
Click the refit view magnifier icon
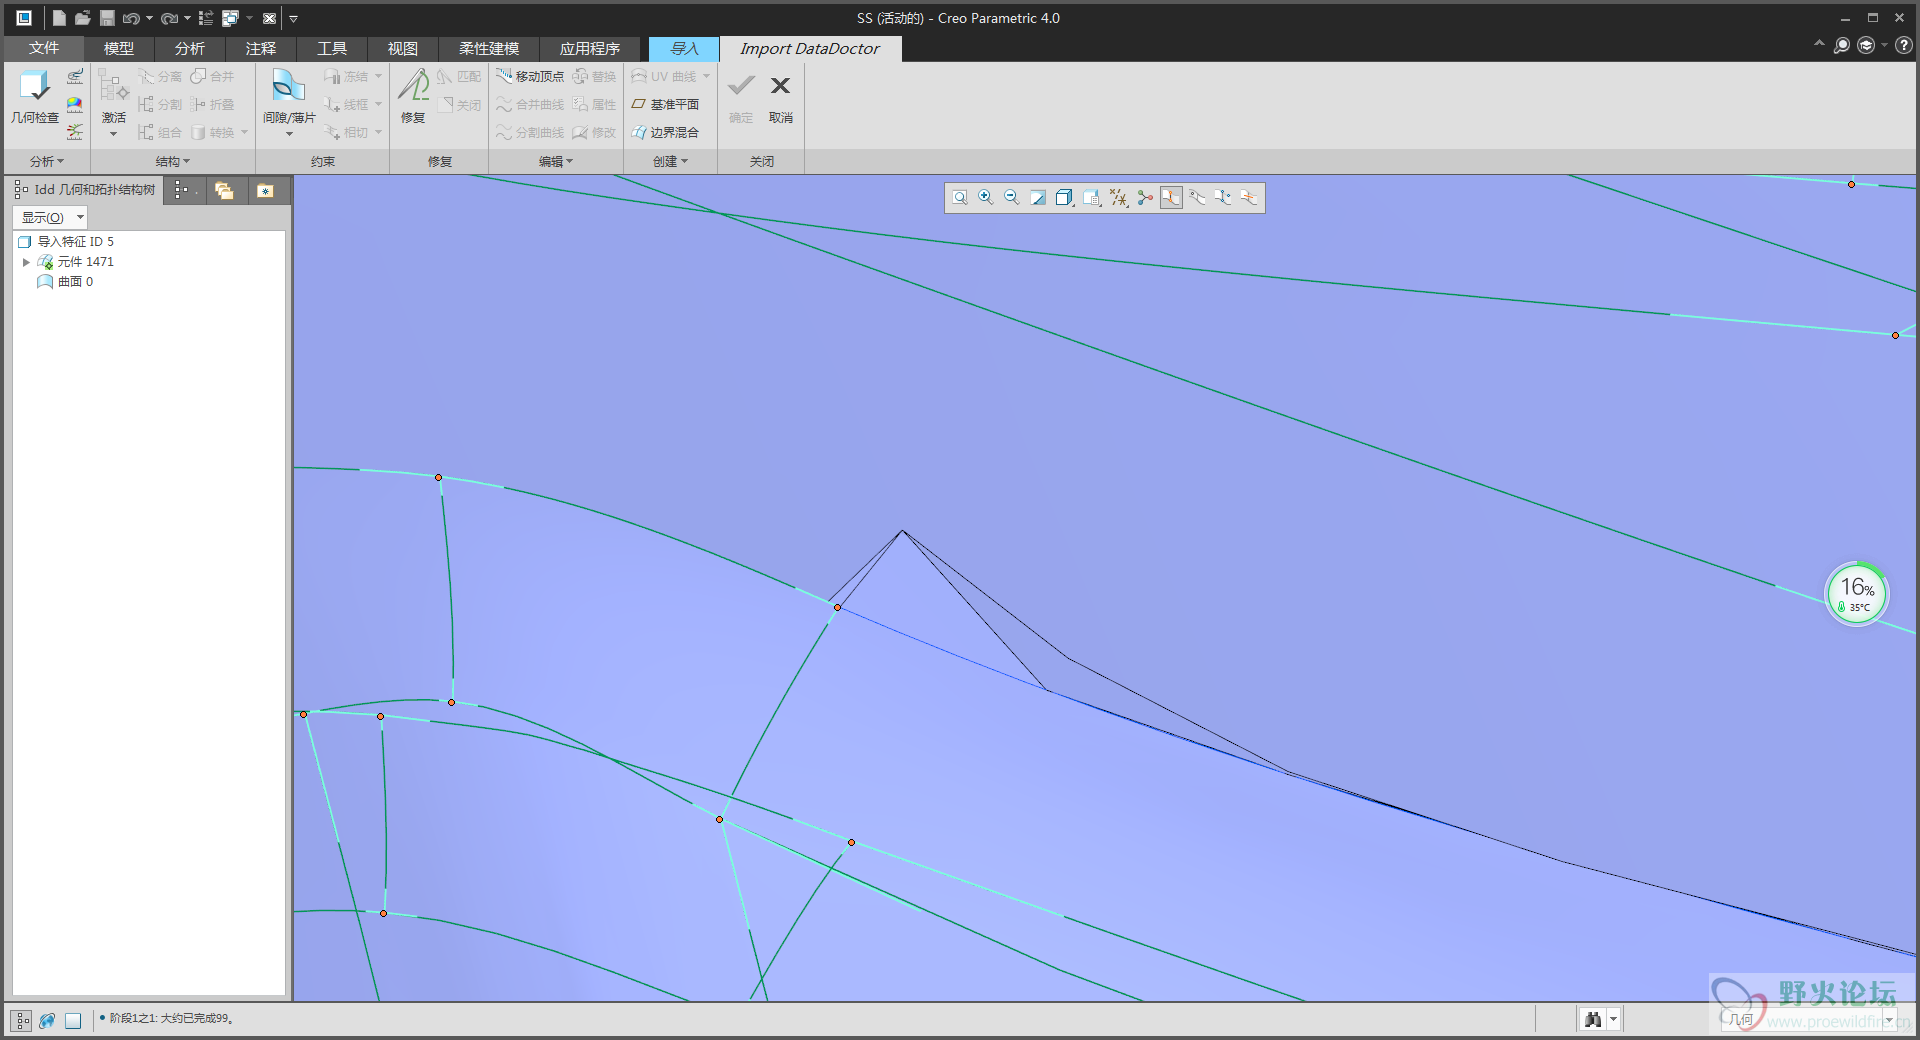960,198
